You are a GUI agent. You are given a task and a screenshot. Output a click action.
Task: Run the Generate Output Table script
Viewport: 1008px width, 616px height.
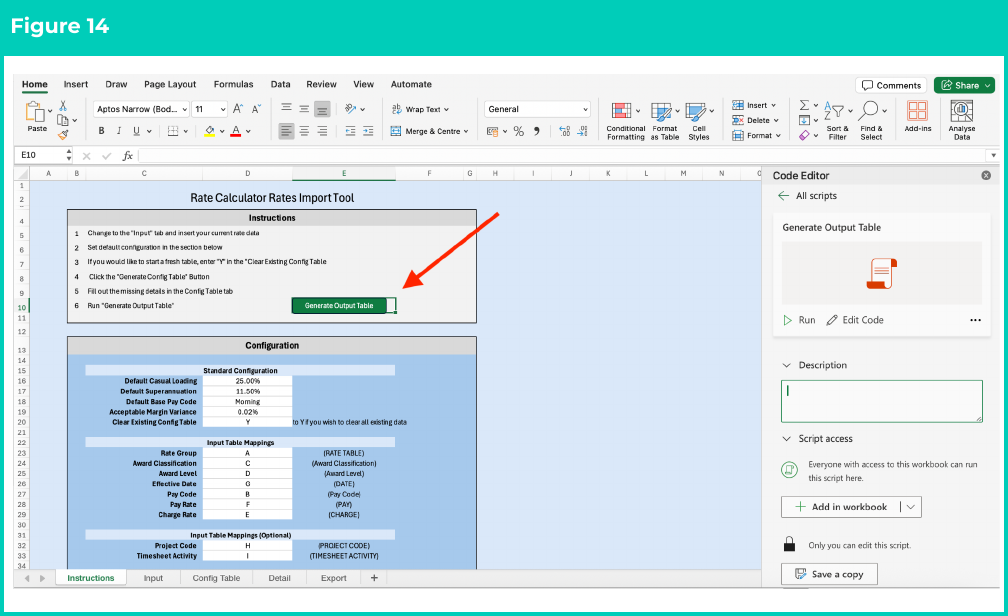(x=799, y=320)
